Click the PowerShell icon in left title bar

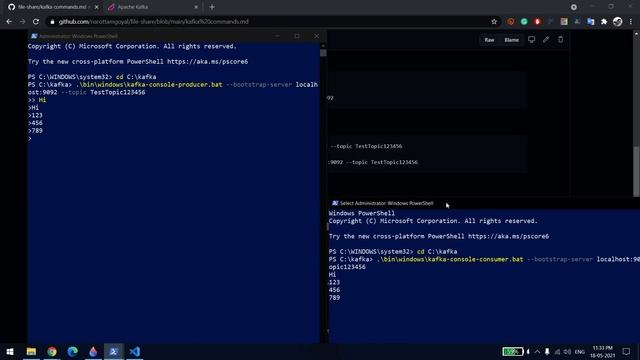pos(34,36)
